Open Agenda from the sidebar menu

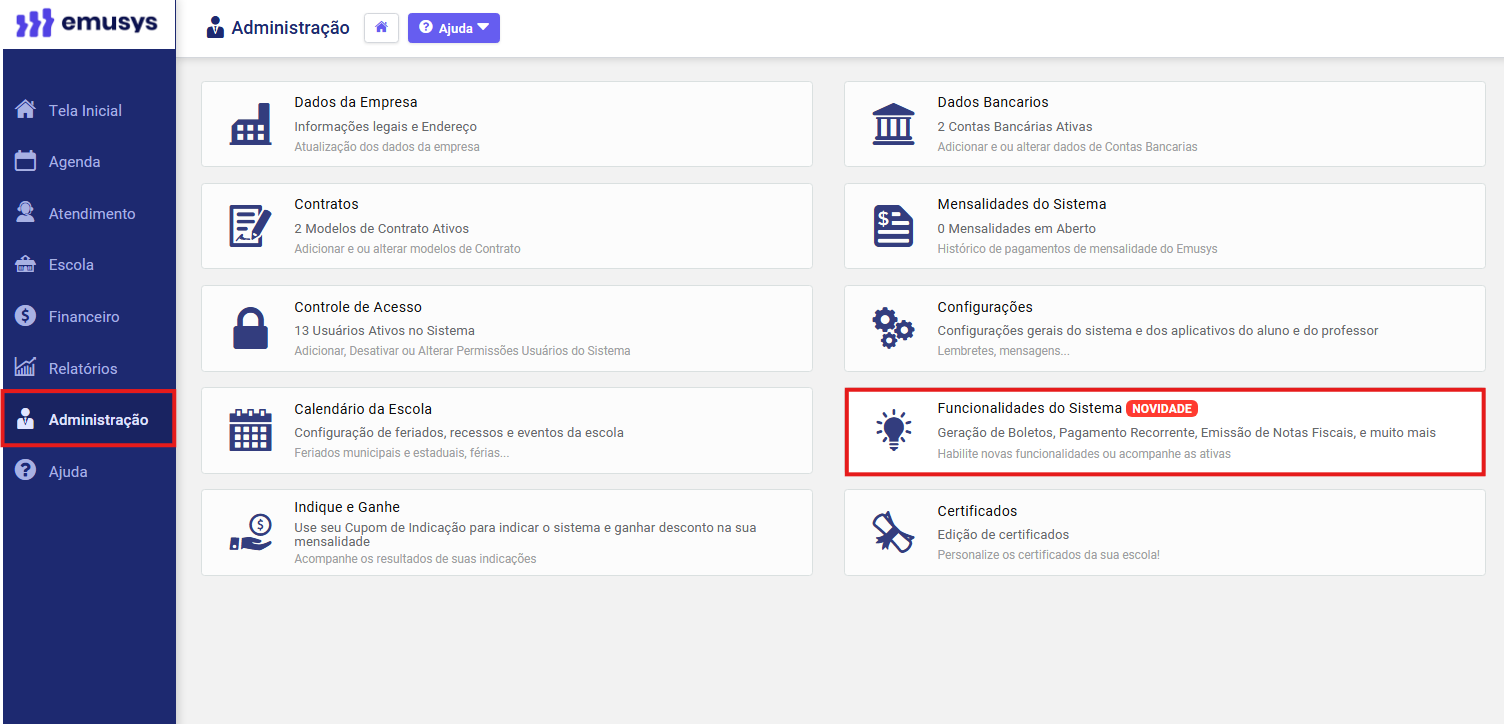[x=74, y=162]
